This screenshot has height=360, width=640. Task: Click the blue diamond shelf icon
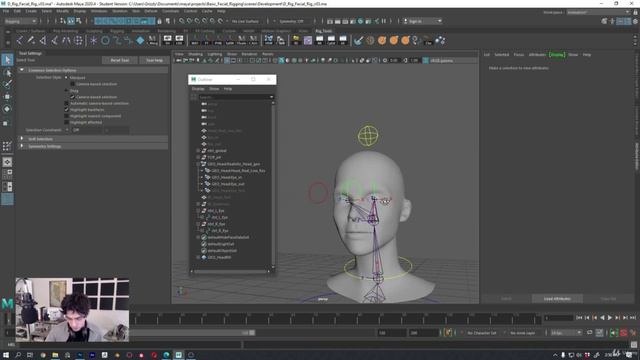[140, 40]
